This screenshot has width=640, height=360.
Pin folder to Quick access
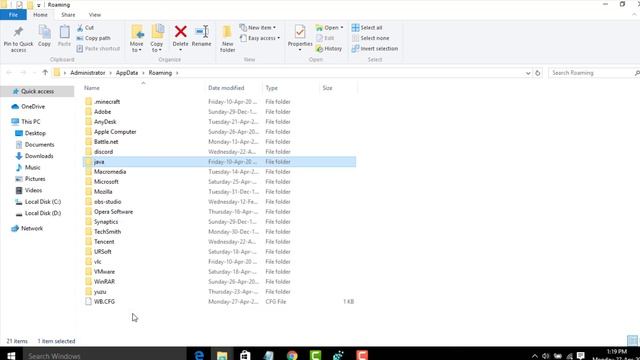coord(18,39)
